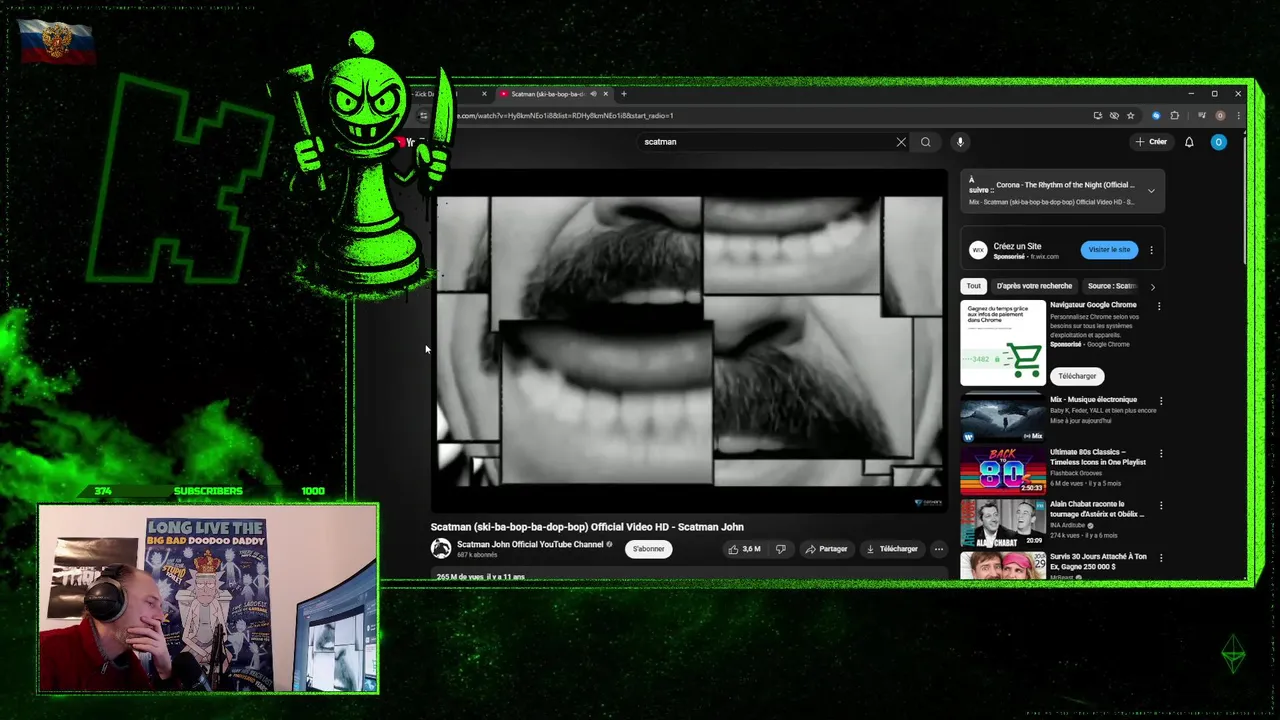This screenshot has height=720, width=1280.
Task: Bookmark this page with the star icon
Action: tap(1131, 115)
